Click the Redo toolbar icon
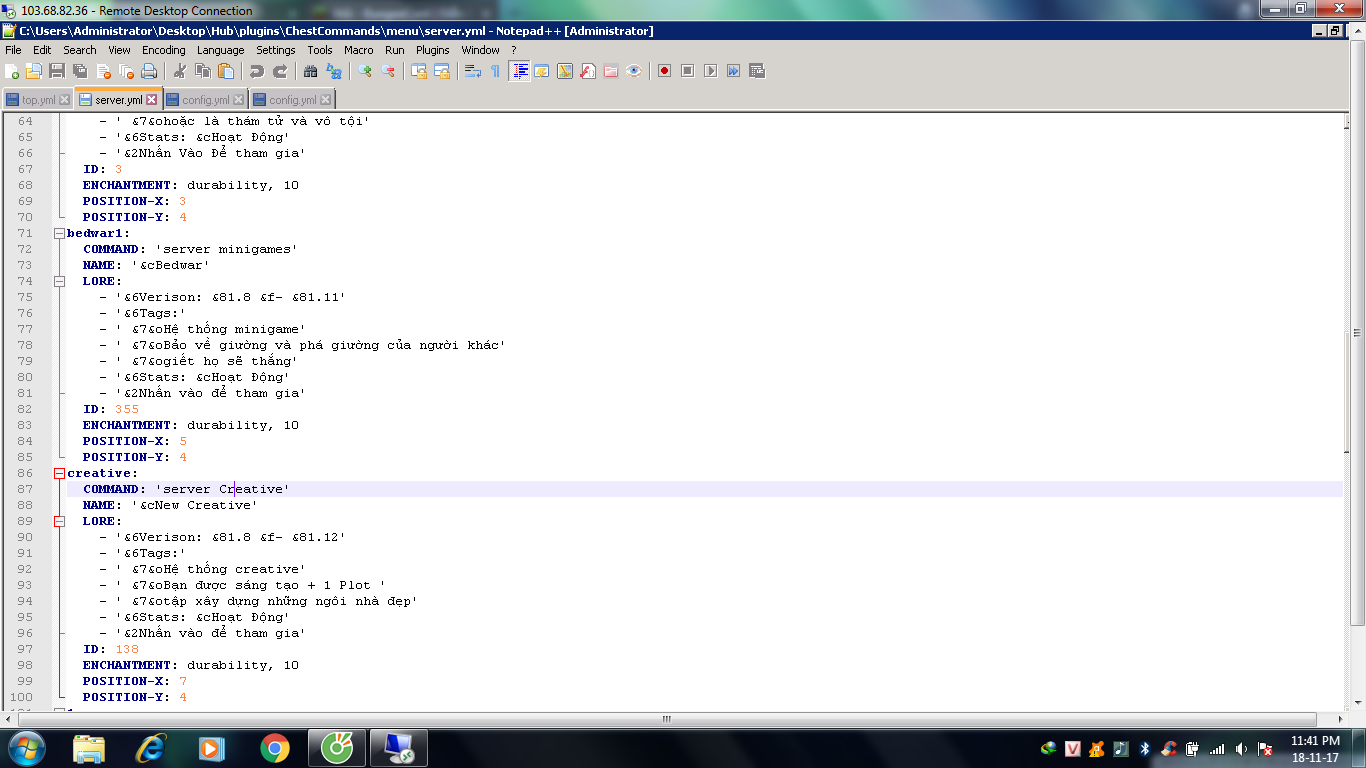Viewport: 1366px width, 768px height. coord(280,71)
